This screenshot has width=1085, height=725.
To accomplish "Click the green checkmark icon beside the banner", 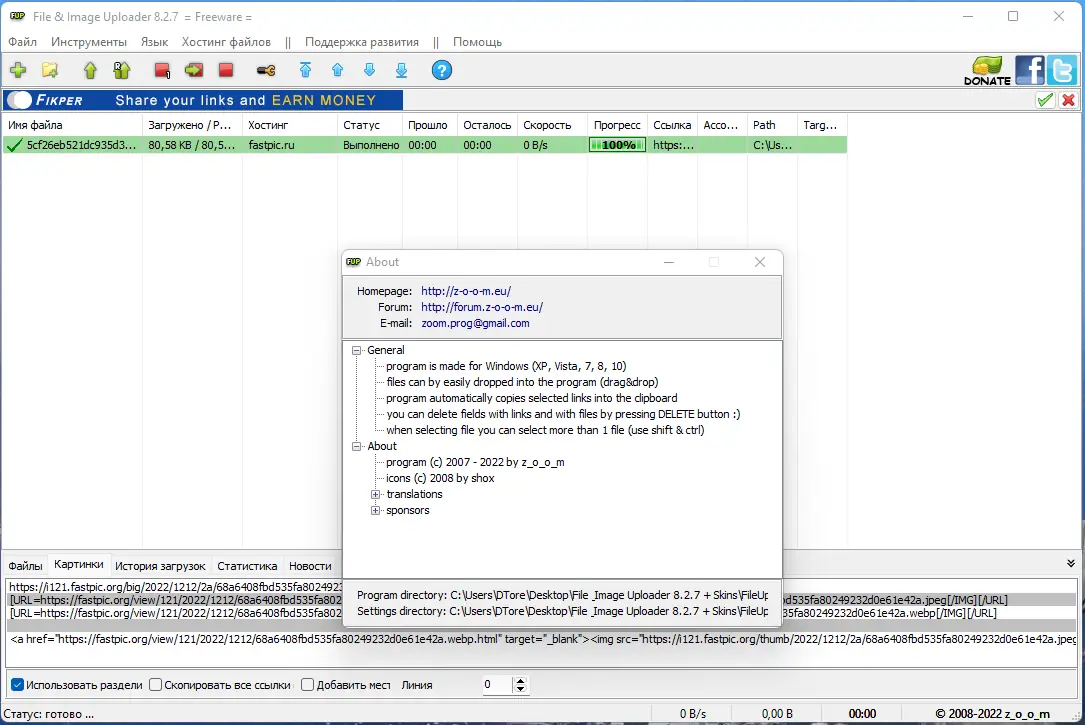I will tap(1045, 100).
